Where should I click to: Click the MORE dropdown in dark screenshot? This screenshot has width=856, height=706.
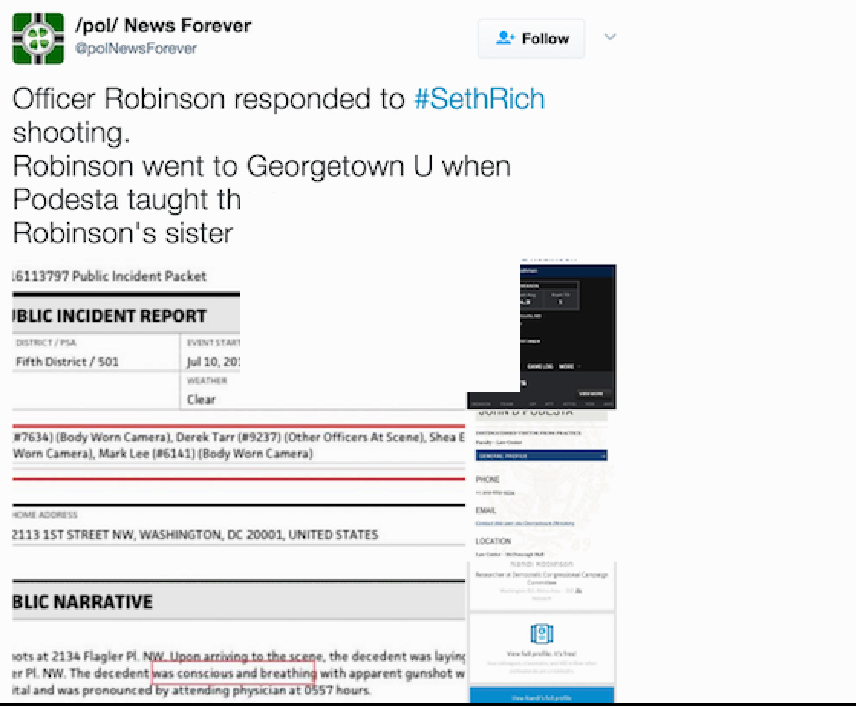(x=568, y=366)
